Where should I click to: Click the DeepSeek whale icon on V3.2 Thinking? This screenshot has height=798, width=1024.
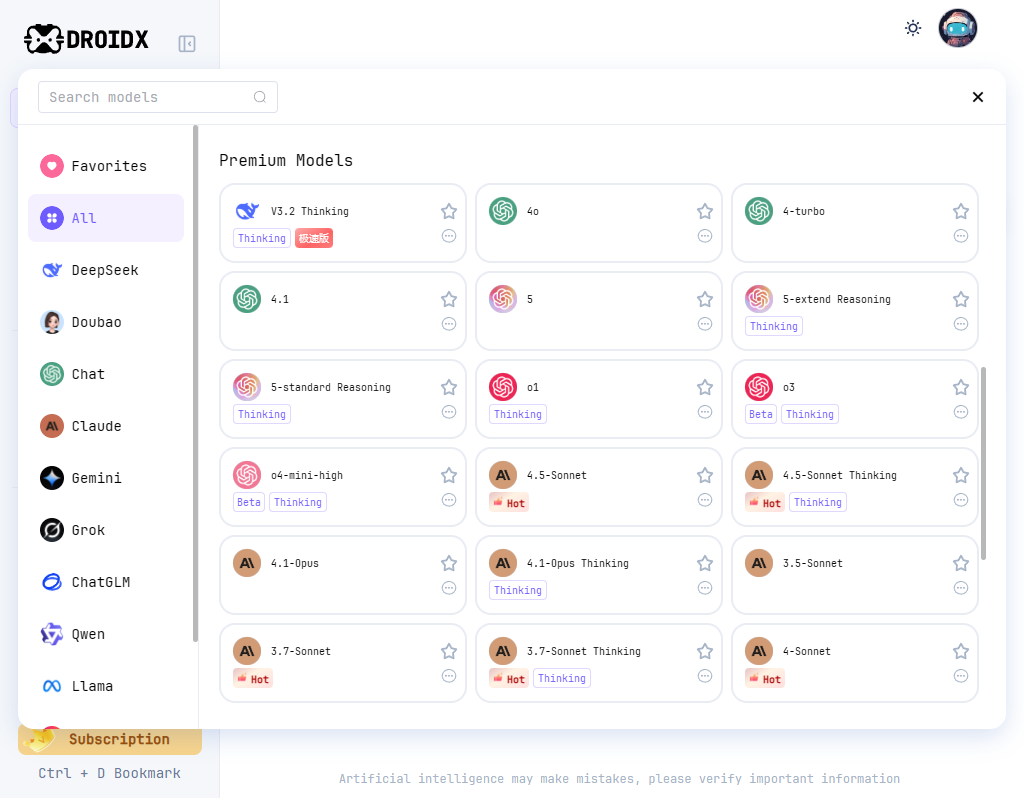(246, 212)
